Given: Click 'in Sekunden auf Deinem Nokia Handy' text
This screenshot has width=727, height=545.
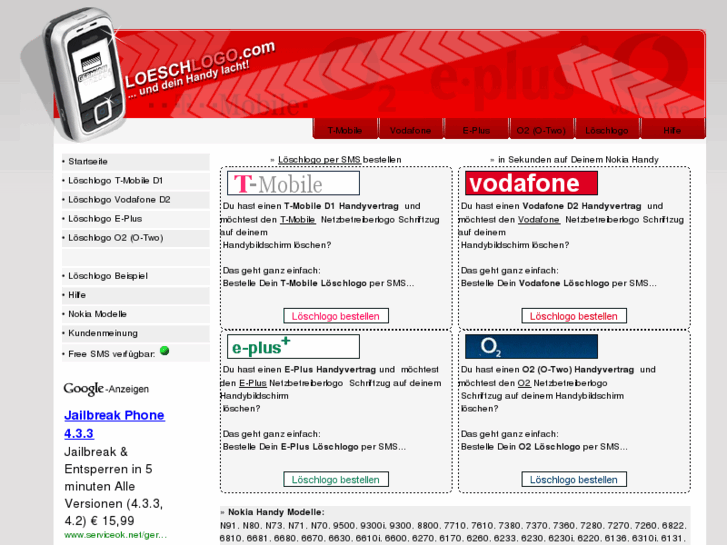Looking at the screenshot, I should click(578, 160).
